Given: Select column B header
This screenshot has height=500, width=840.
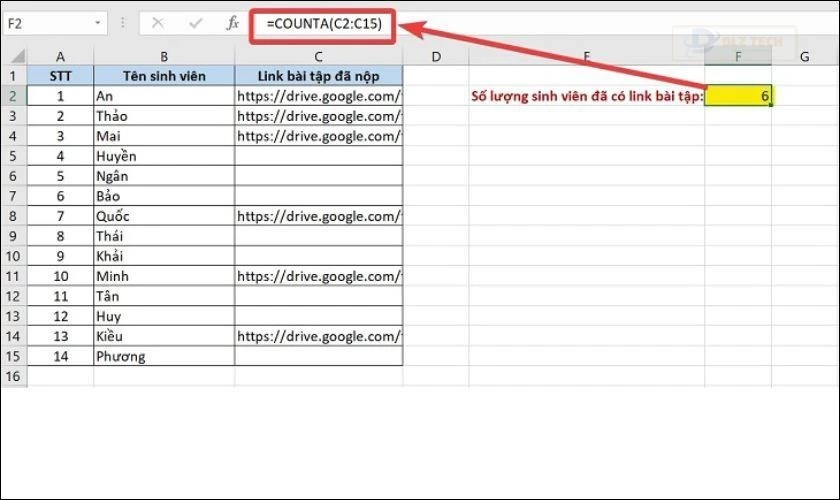Looking at the screenshot, I should point(164,56).
